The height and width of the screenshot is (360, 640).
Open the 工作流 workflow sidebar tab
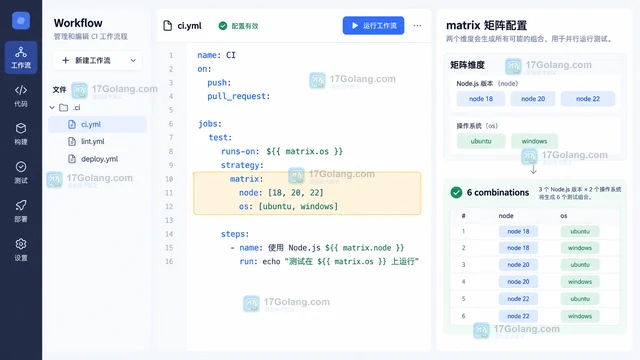(21, 58)
